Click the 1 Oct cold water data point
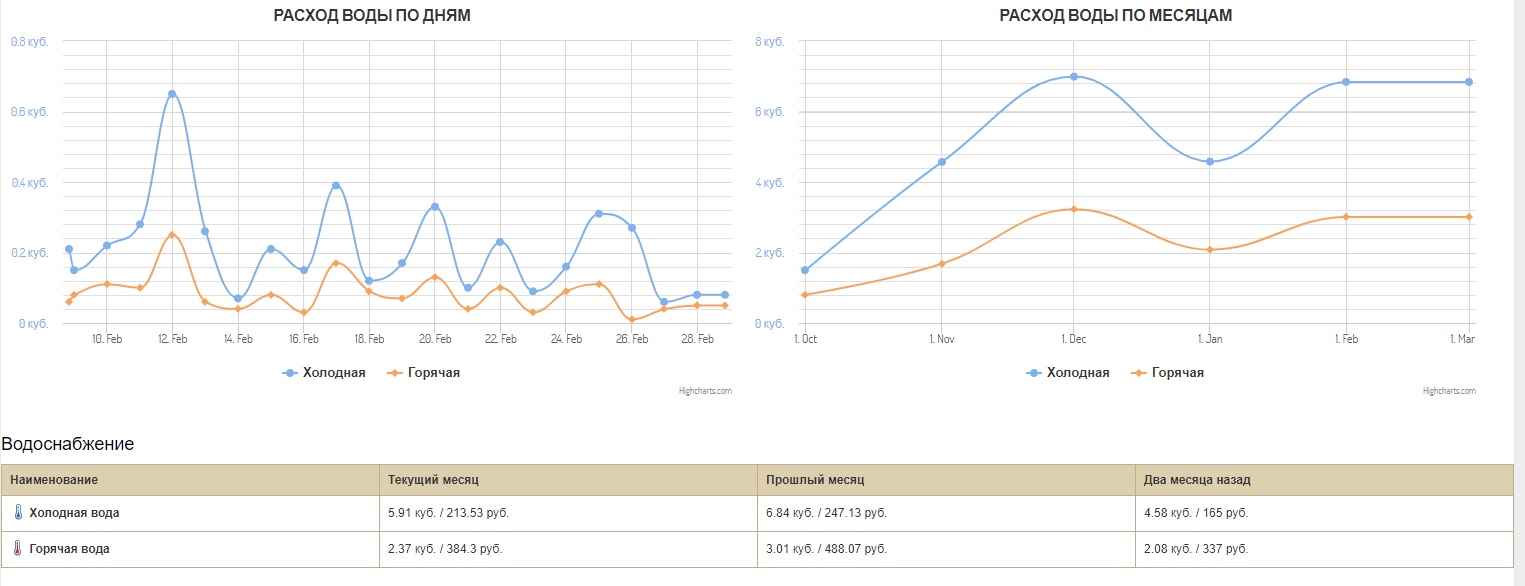This screenshot has height=586, width=1525. [x=805, y=270]
